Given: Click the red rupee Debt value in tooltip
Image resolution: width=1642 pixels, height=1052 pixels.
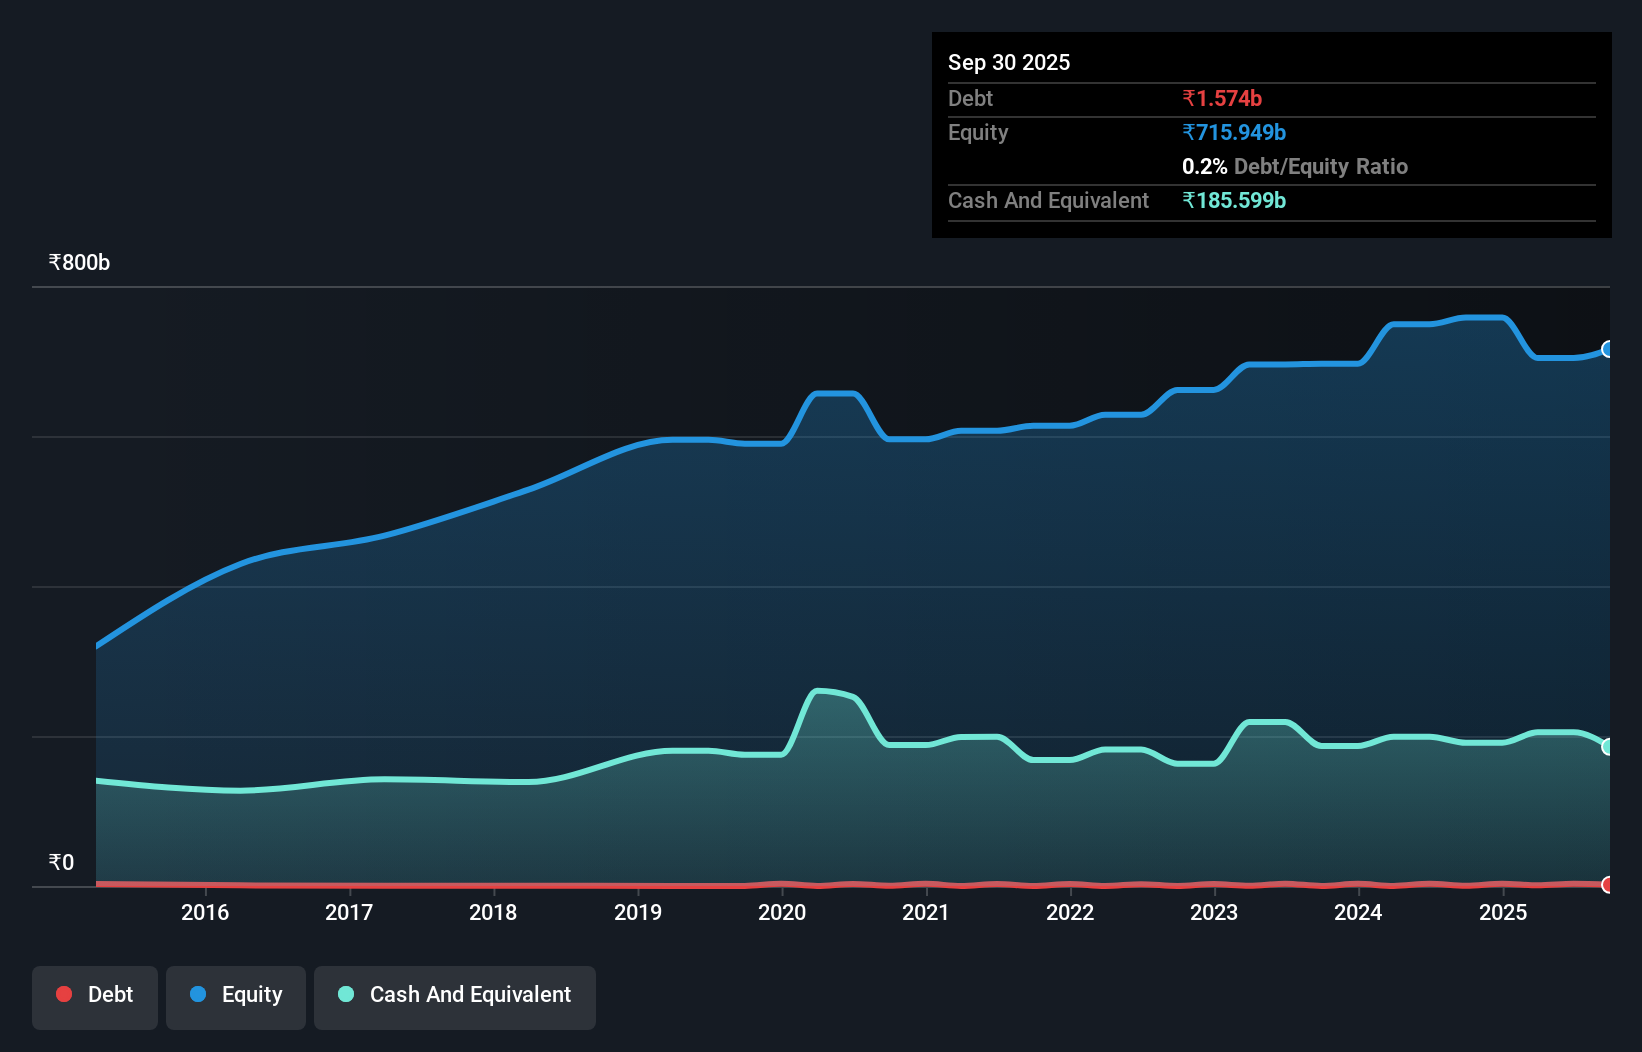Looking at the screenshot, I should pyautogui.click(x=1222, y=98).
